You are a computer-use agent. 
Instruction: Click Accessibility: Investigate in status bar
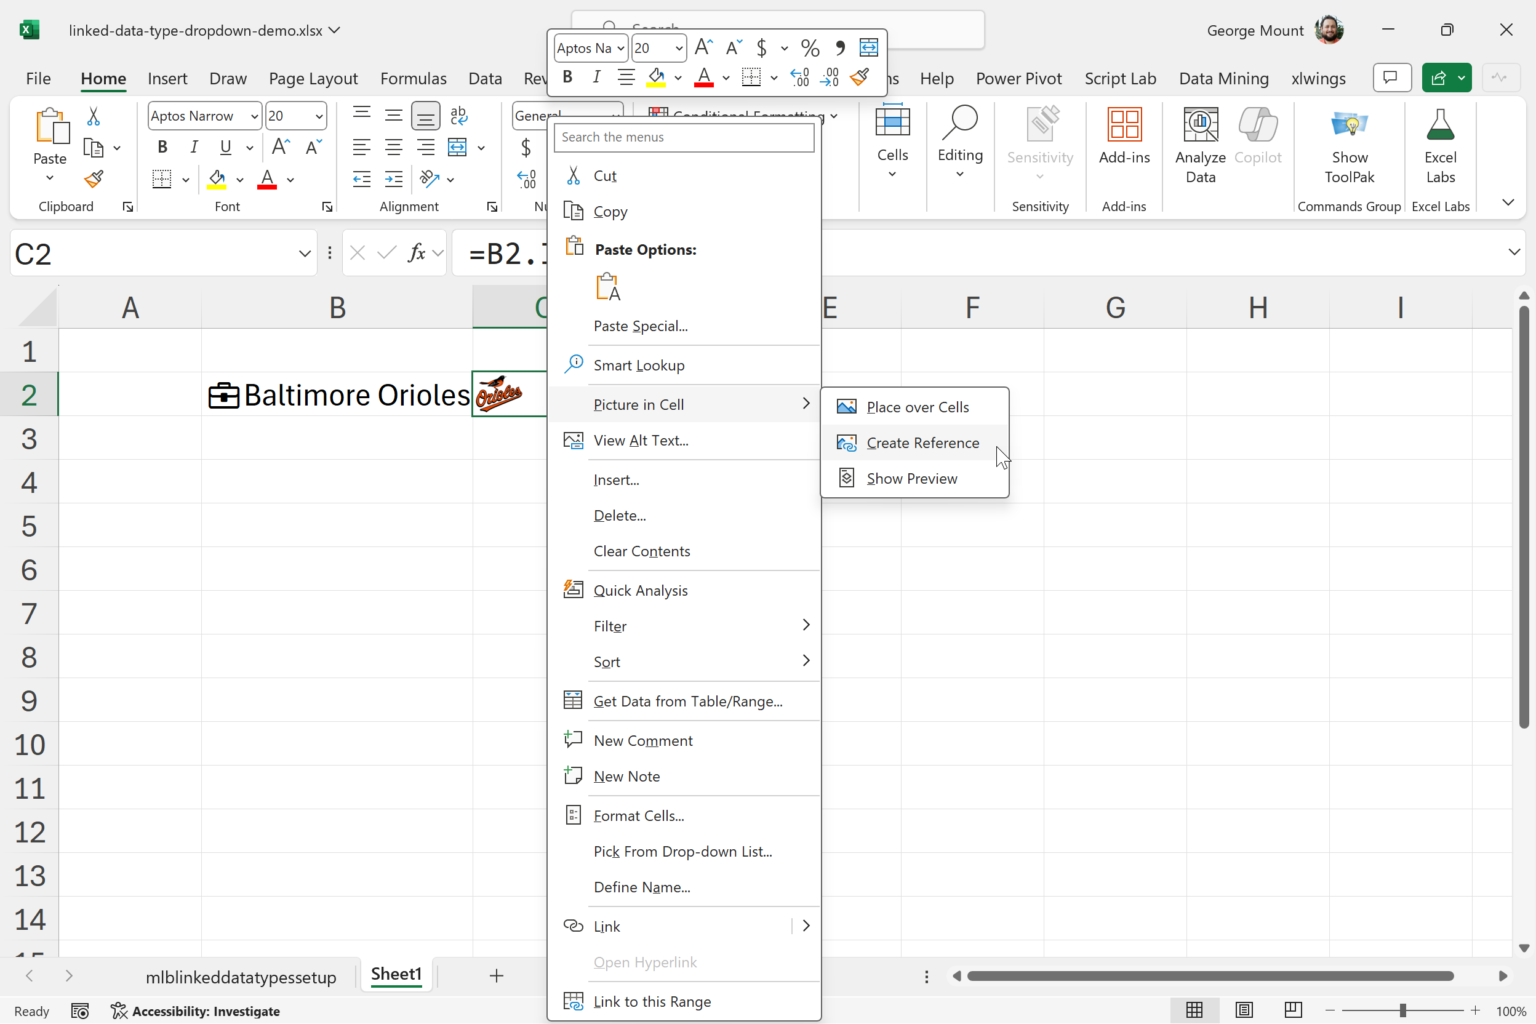coord(196,1011)
